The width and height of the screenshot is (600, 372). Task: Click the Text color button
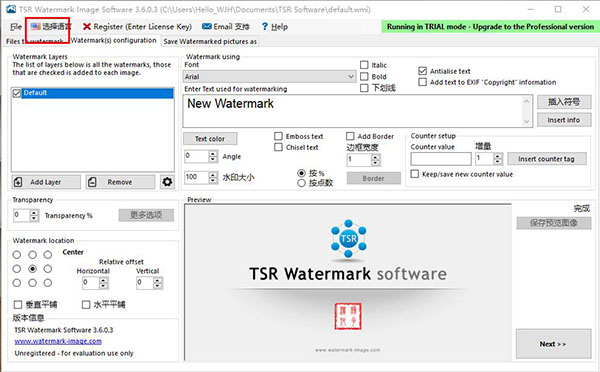(210, 139)
